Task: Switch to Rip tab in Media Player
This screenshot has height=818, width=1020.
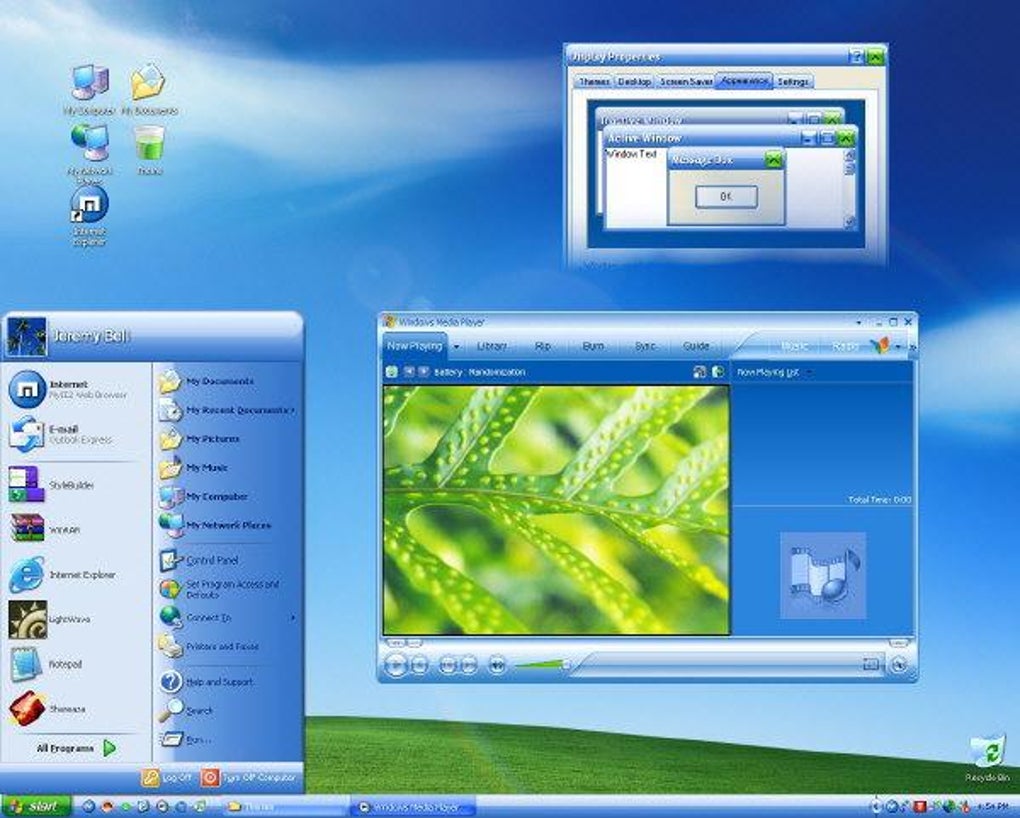Action: 543,346
